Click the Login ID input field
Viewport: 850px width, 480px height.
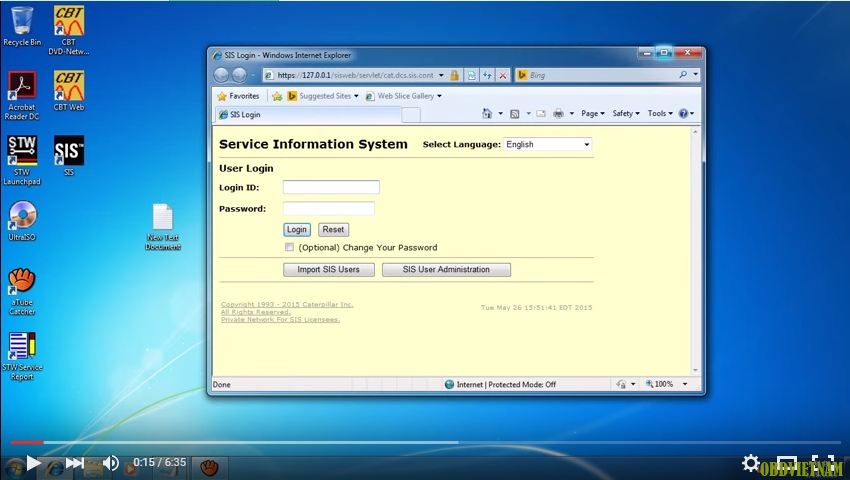point(331,187)
